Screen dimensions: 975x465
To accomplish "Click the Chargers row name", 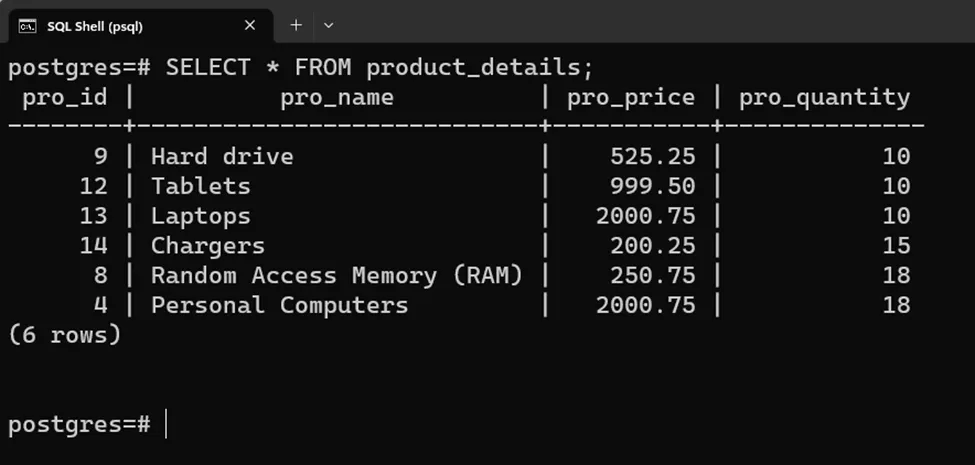I will [x=208, y=246].
